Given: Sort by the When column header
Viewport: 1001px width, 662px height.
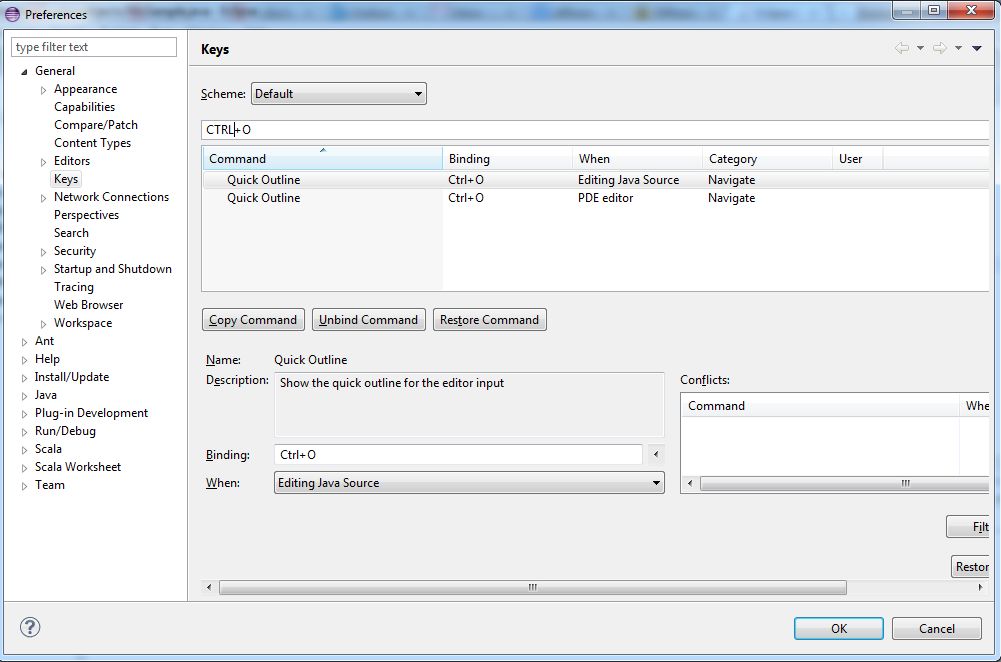Looking at the screenshot, I should pyautogui.click(x=638, y=158).
